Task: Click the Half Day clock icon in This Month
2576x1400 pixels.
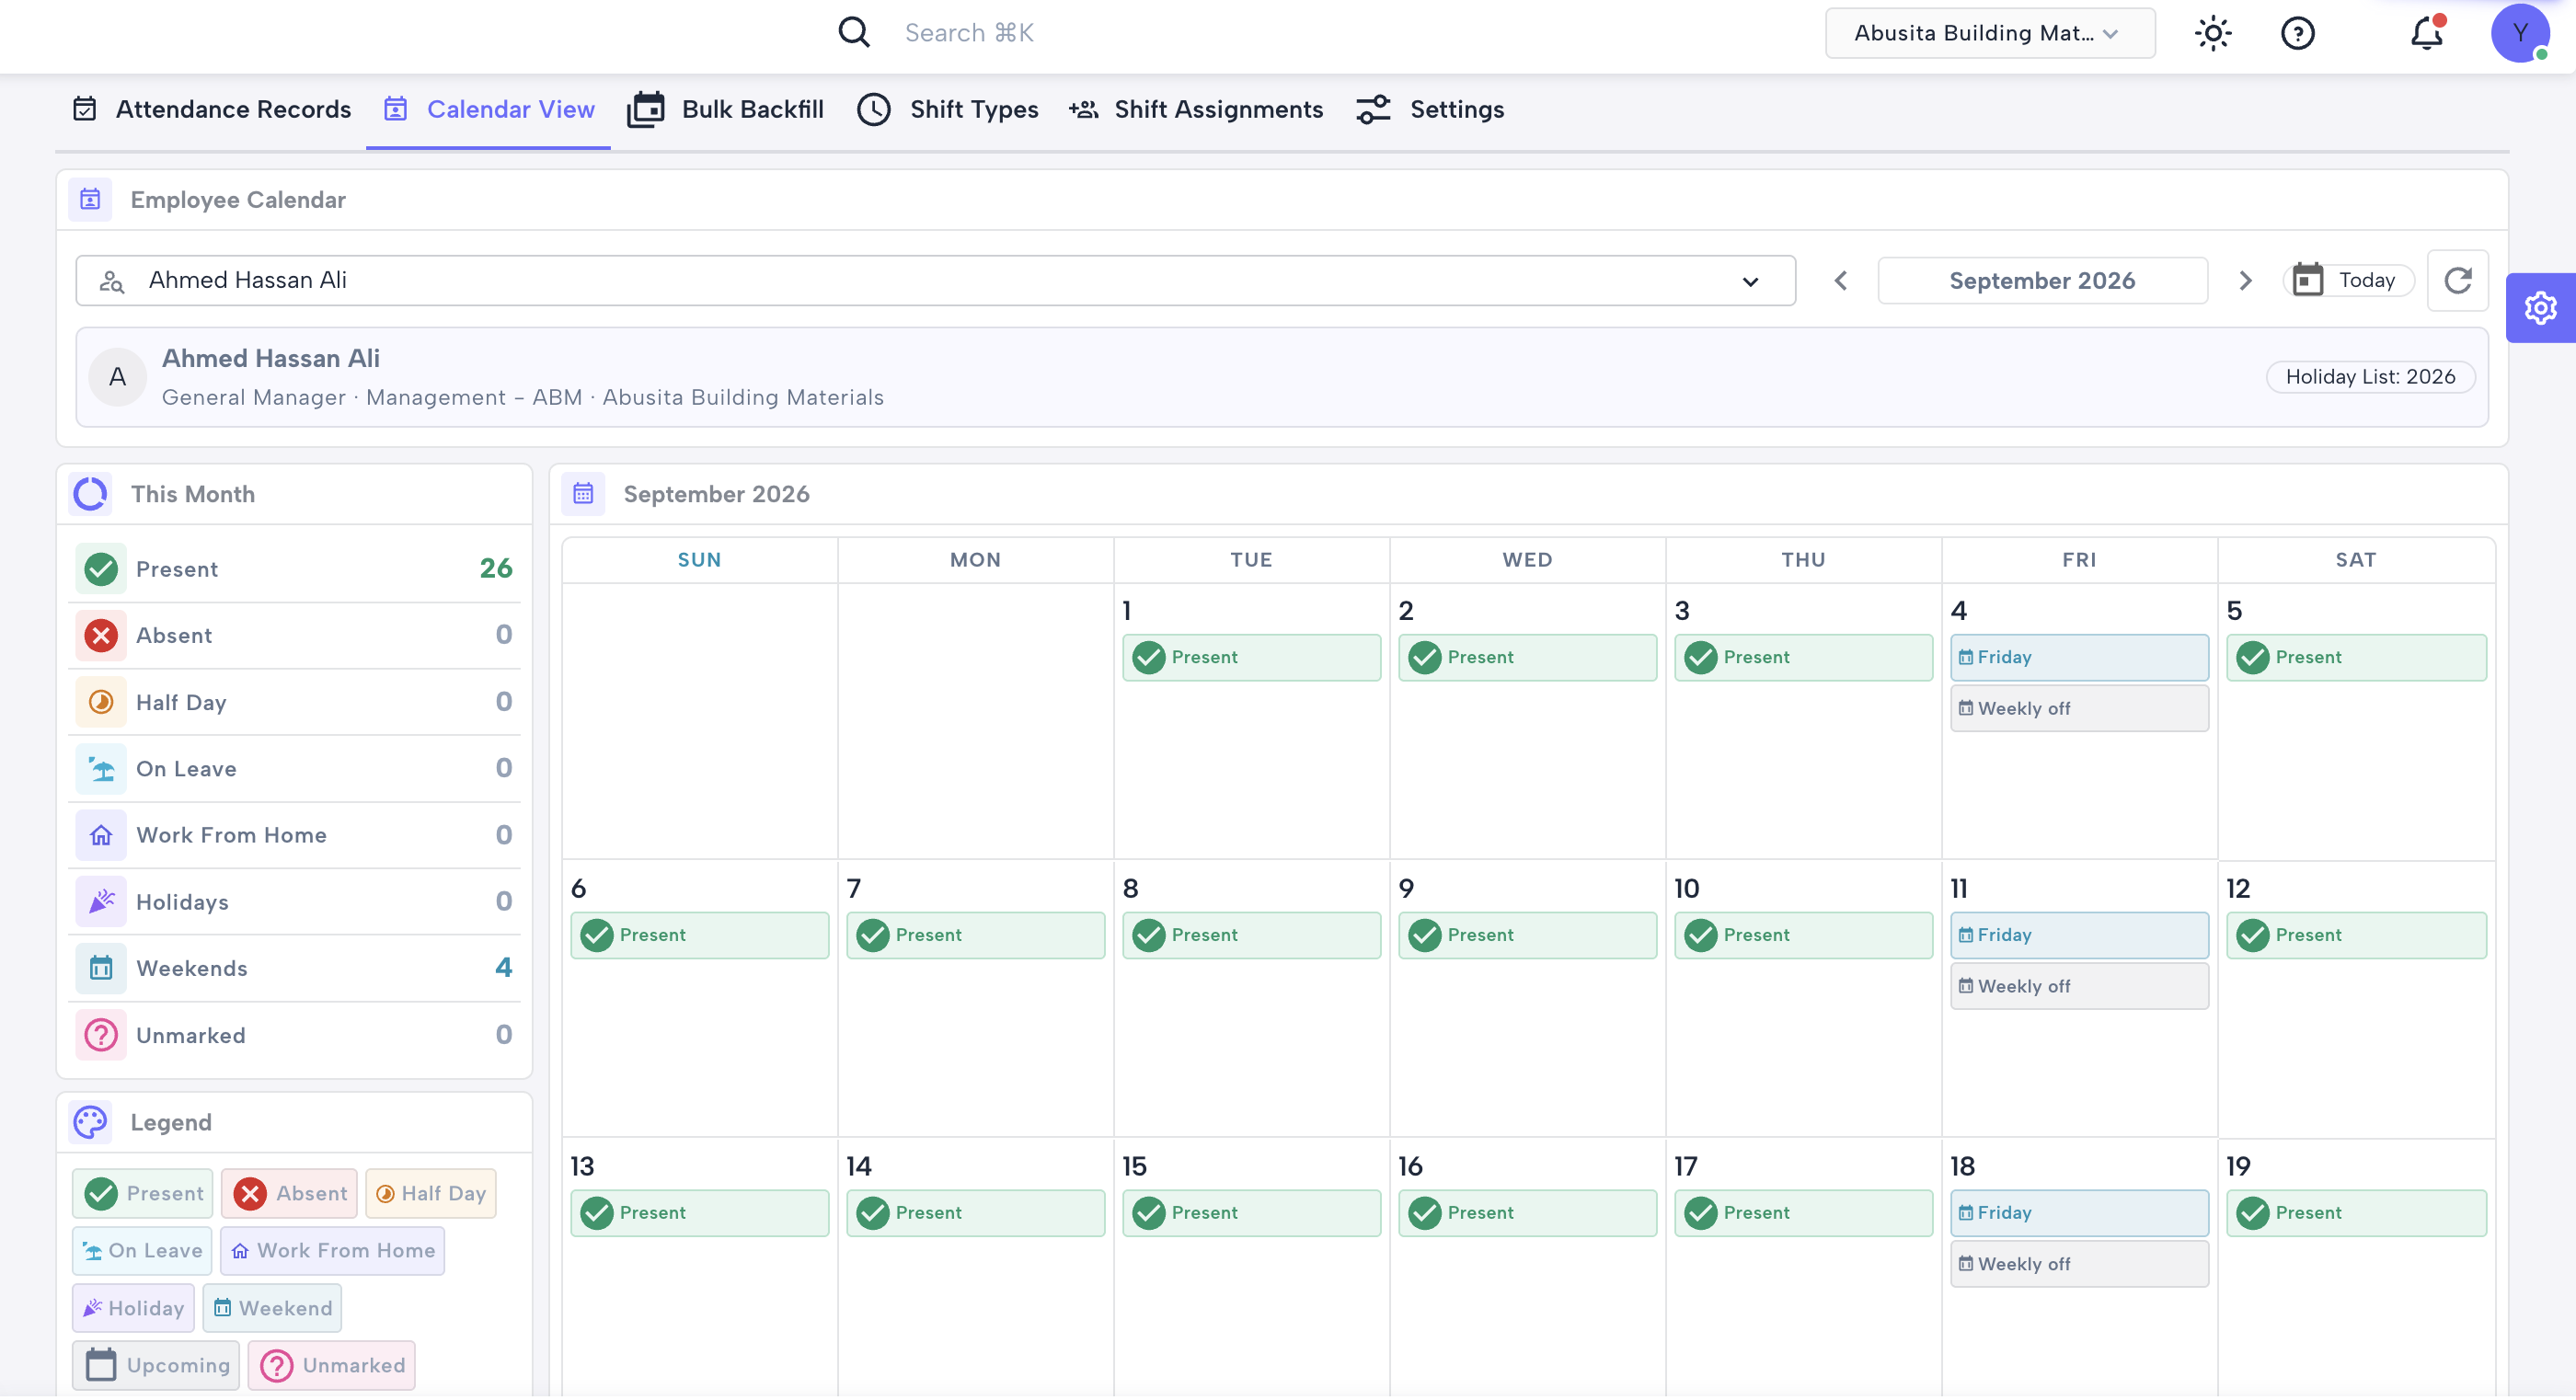Action: 101,703
